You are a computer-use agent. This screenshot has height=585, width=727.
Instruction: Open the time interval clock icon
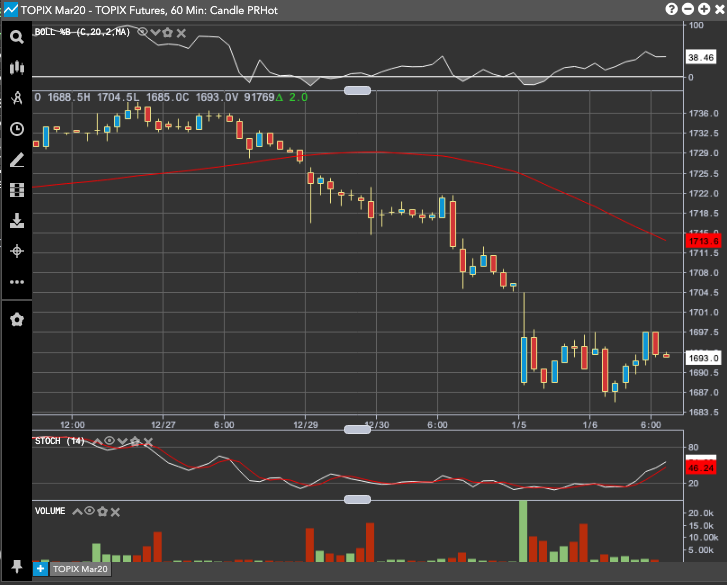point(17,129)
